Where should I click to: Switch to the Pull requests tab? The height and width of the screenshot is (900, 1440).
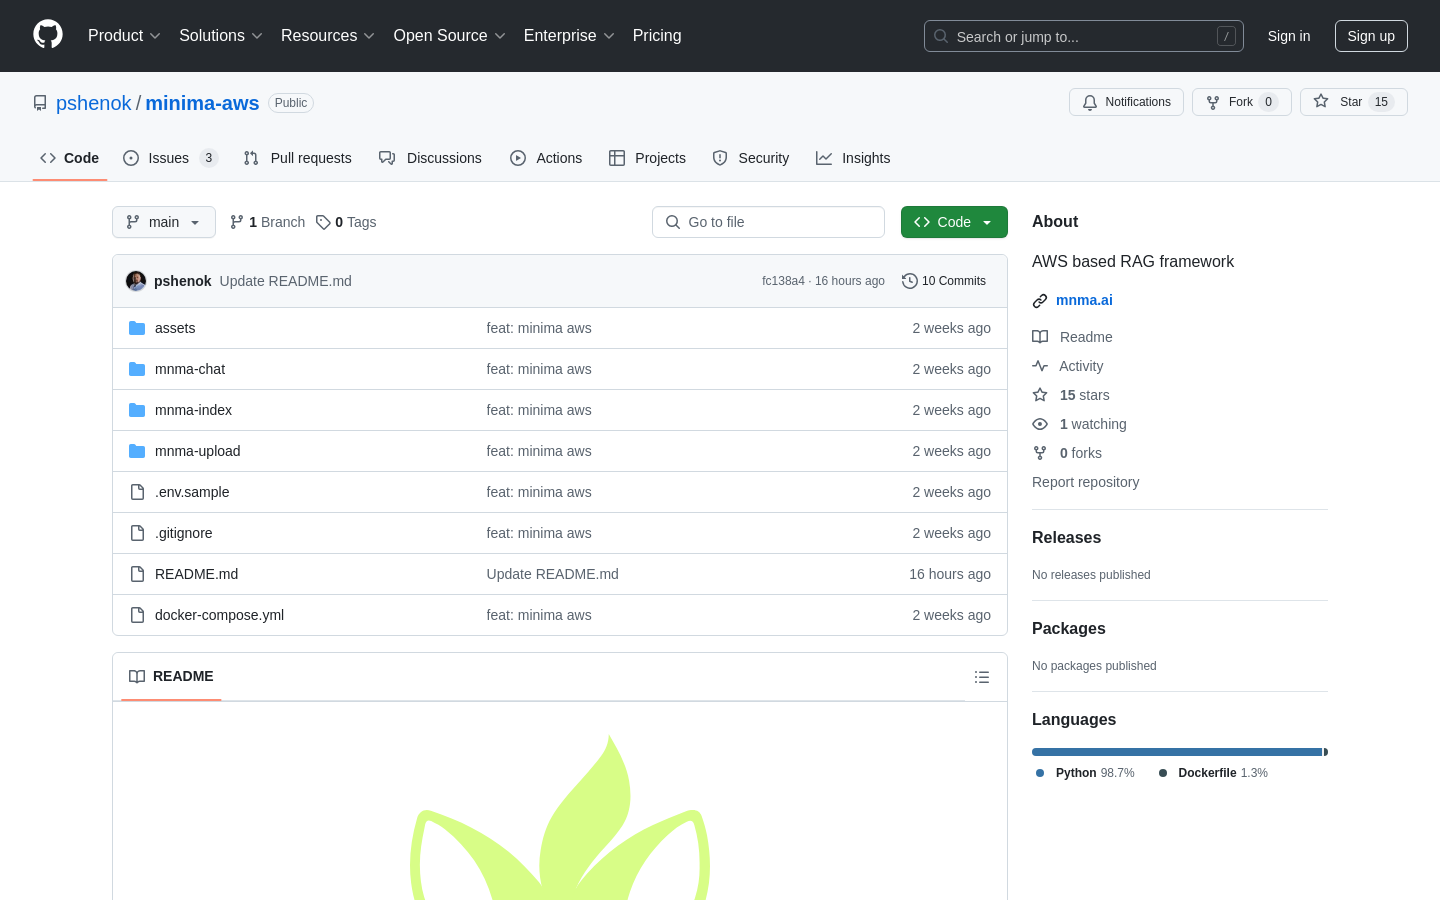tap(298, 158)
